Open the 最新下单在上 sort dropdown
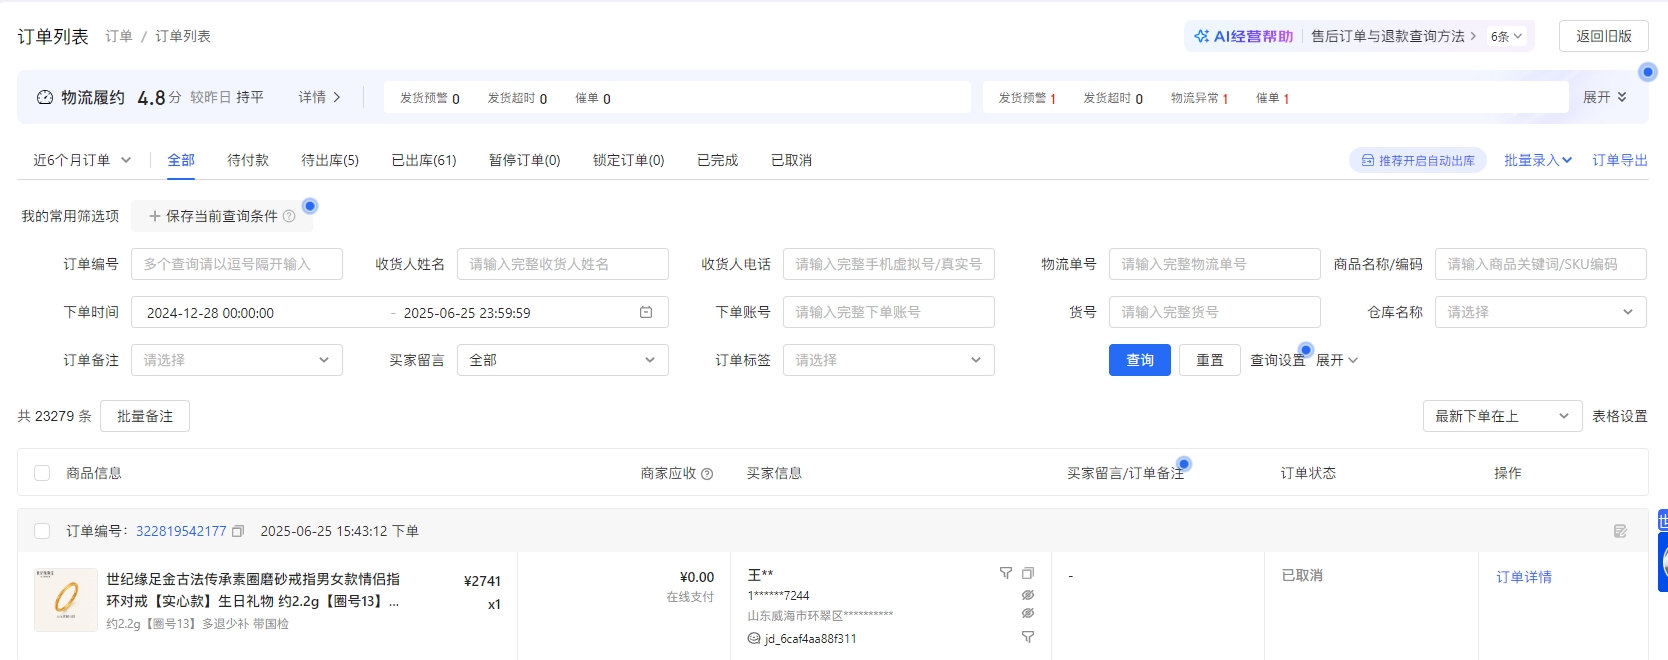The image size is (1668, 660). [1502, 416]
